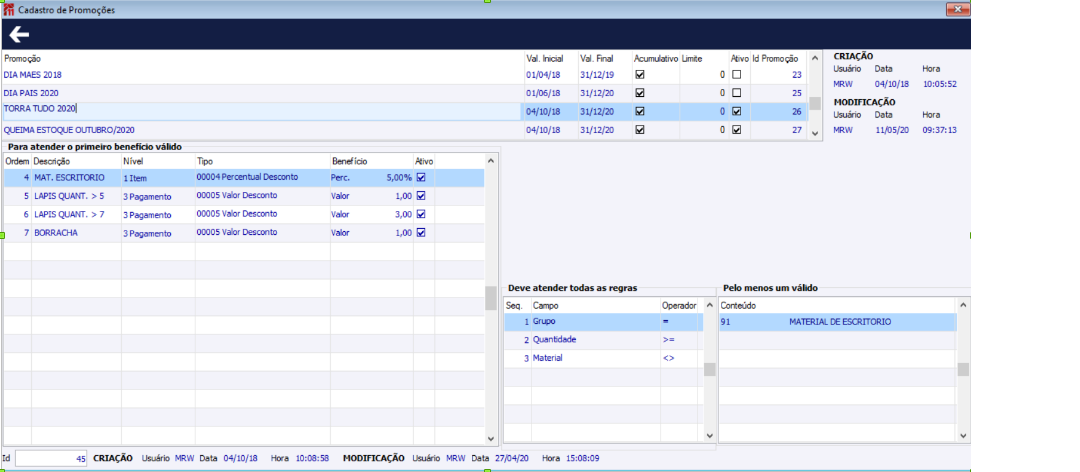The width and height of the screenshot is (1080, 472).
Task: Click the Campo column header
Action: pos(546,305)
